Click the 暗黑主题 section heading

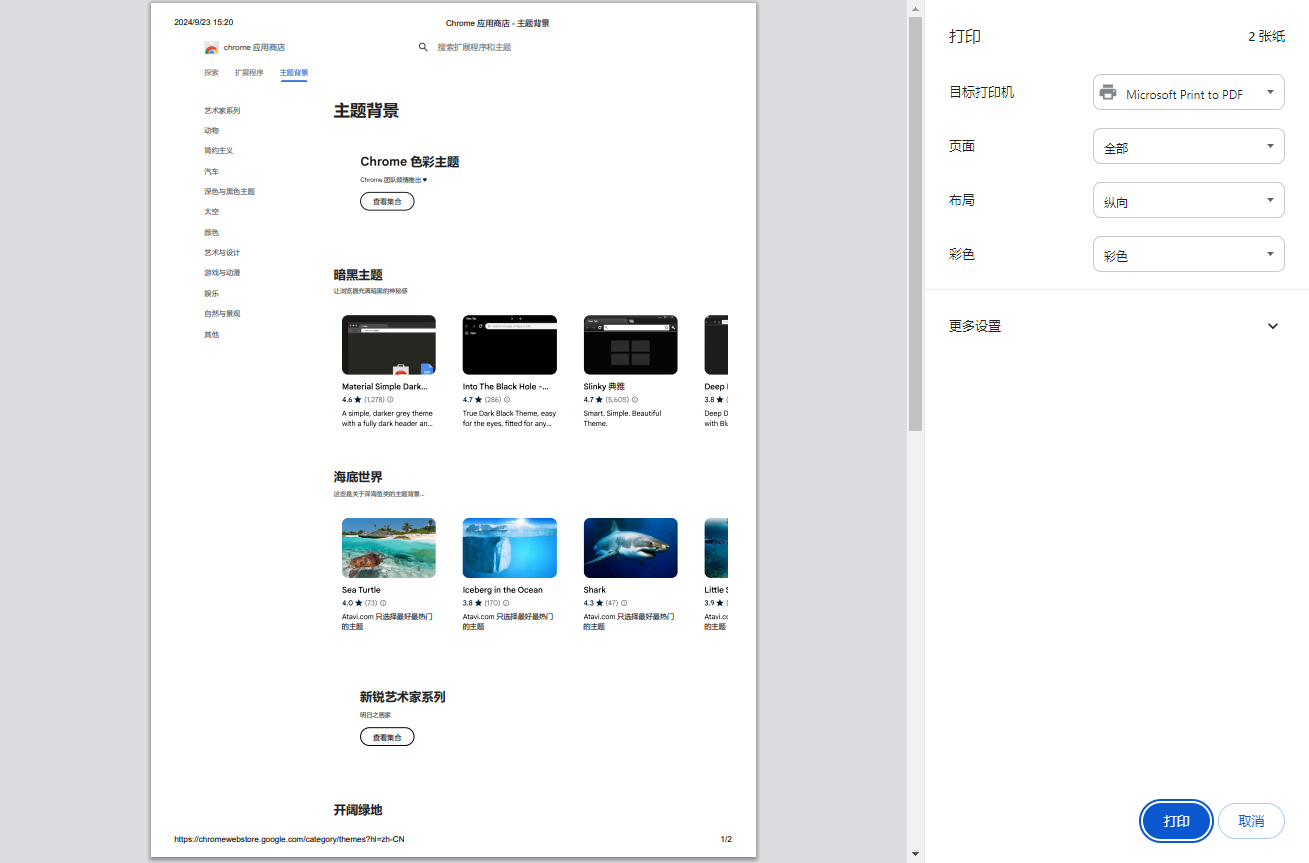pyautogui.click(x=358, y=275)
